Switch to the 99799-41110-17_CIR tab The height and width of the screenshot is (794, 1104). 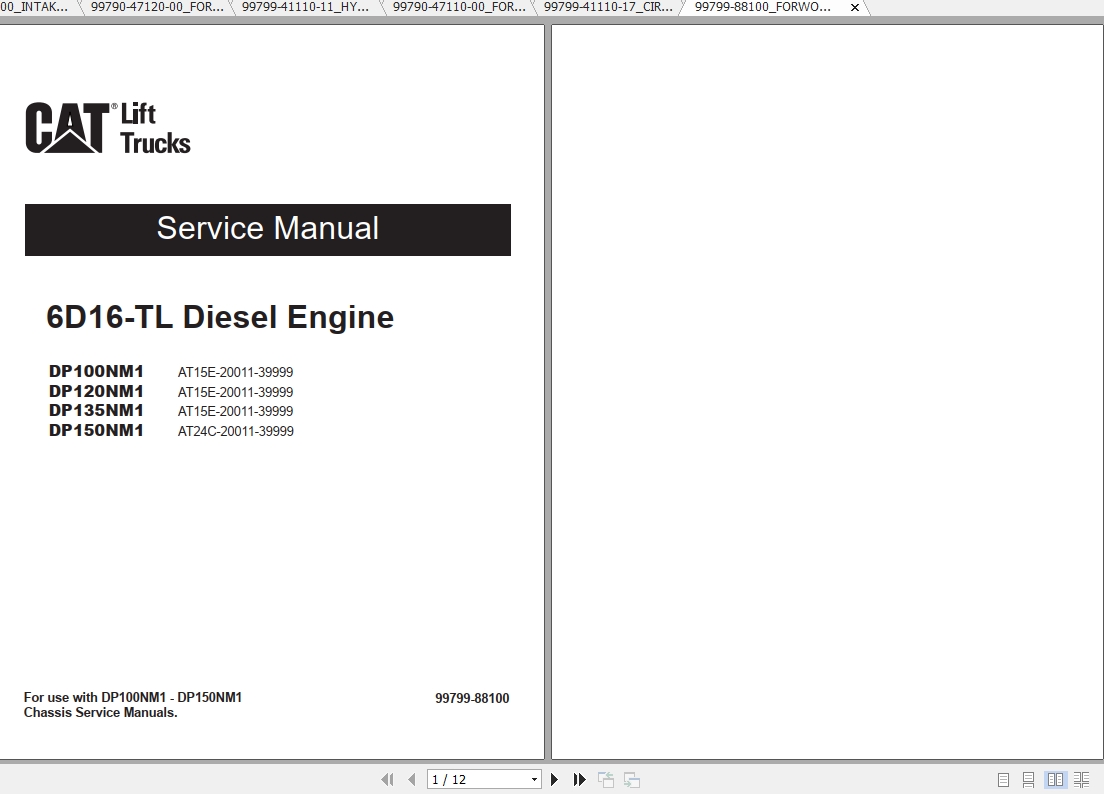point(607,7)
